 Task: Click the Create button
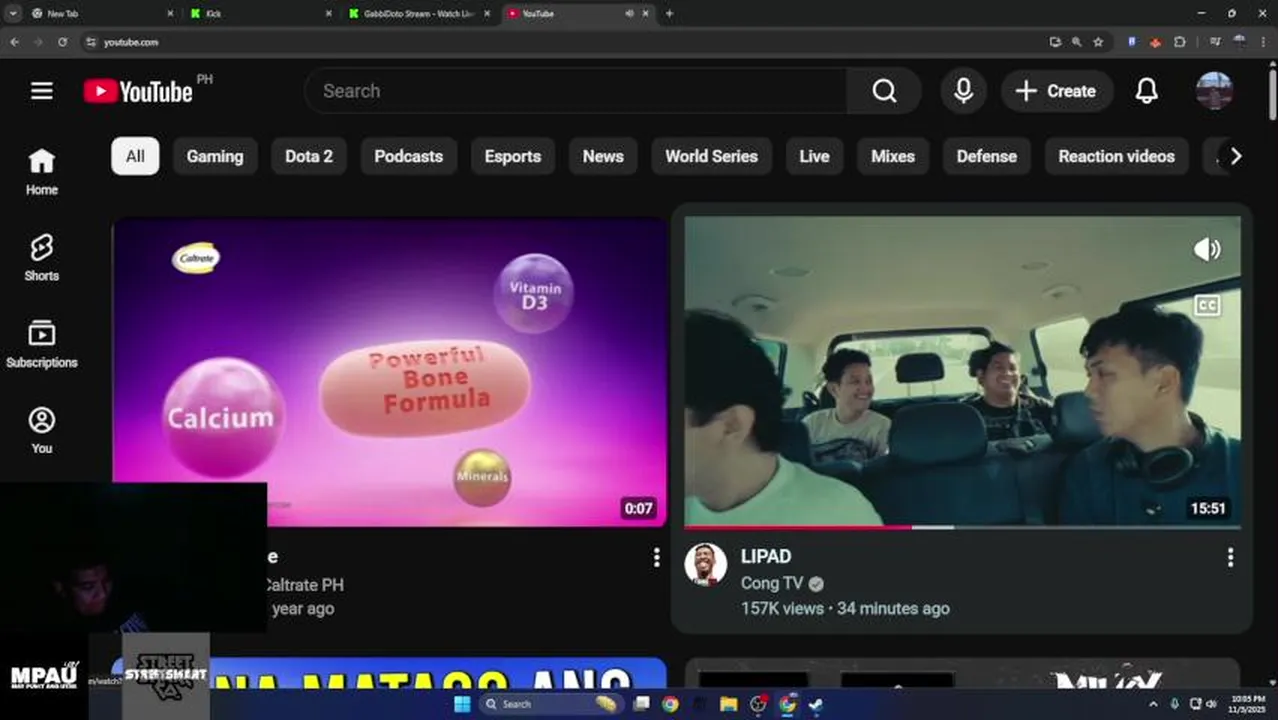pos(1057,91)
